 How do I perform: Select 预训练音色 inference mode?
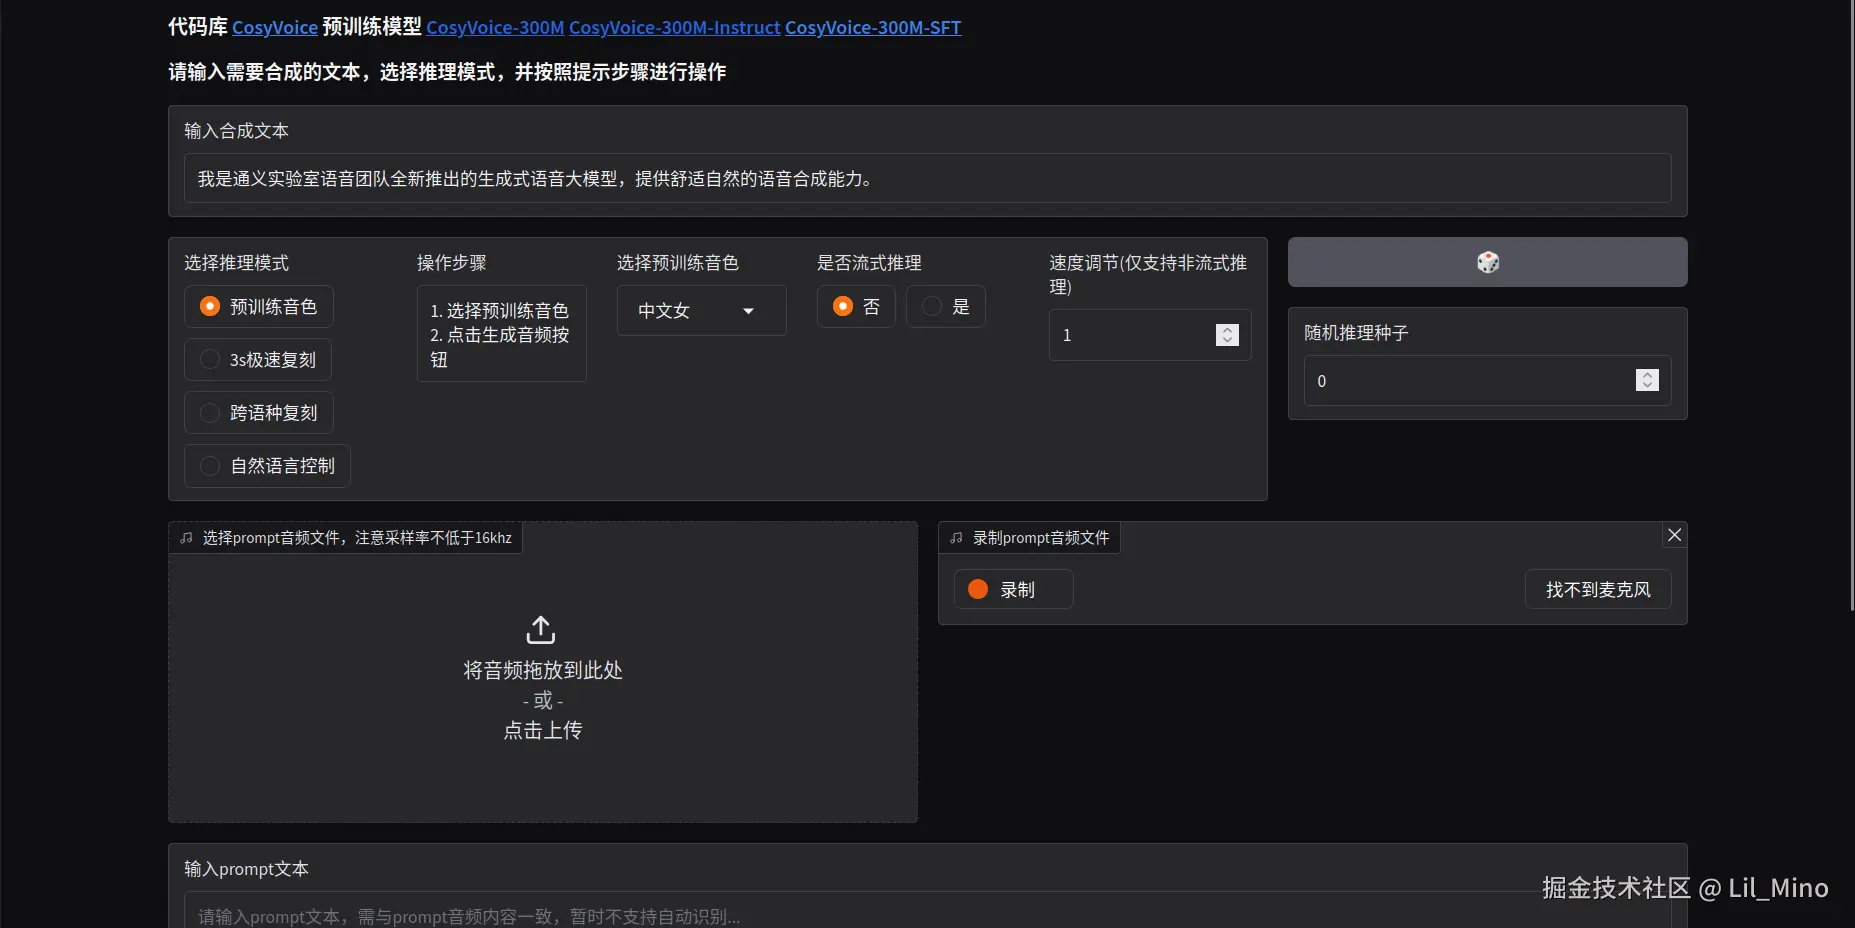[x=259, y=307]
